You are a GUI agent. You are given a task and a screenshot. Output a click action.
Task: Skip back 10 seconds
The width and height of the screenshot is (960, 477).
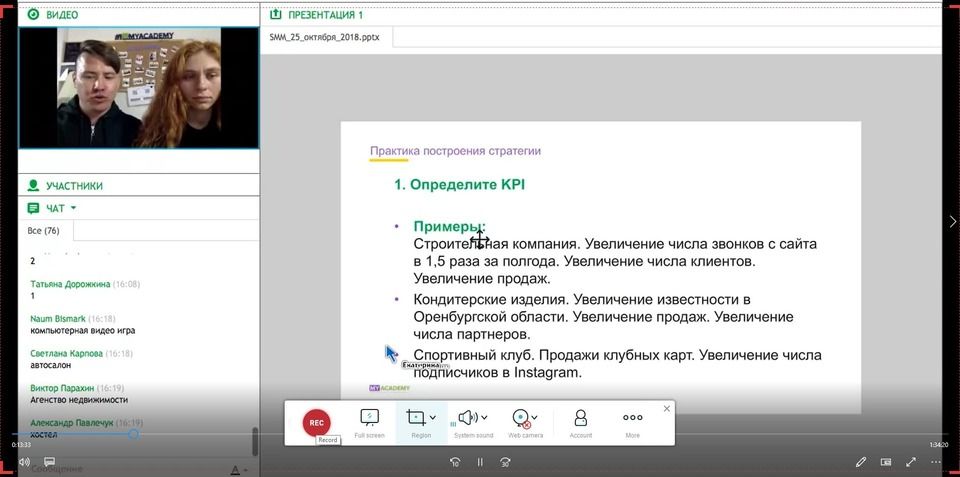[x=455, y=462]
